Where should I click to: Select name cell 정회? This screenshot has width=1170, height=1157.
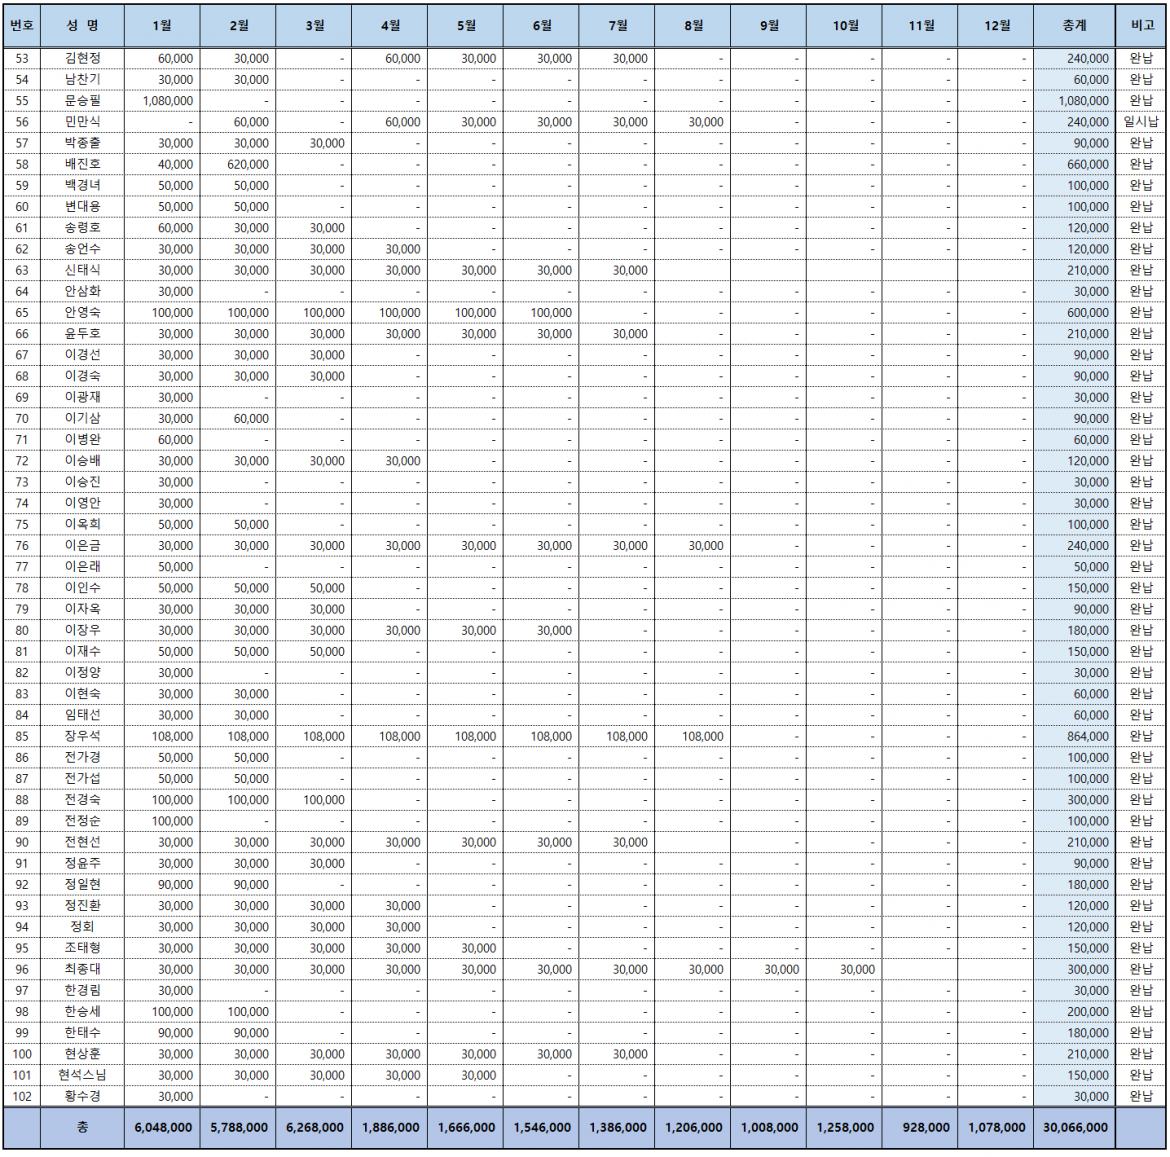pos(82,926)
